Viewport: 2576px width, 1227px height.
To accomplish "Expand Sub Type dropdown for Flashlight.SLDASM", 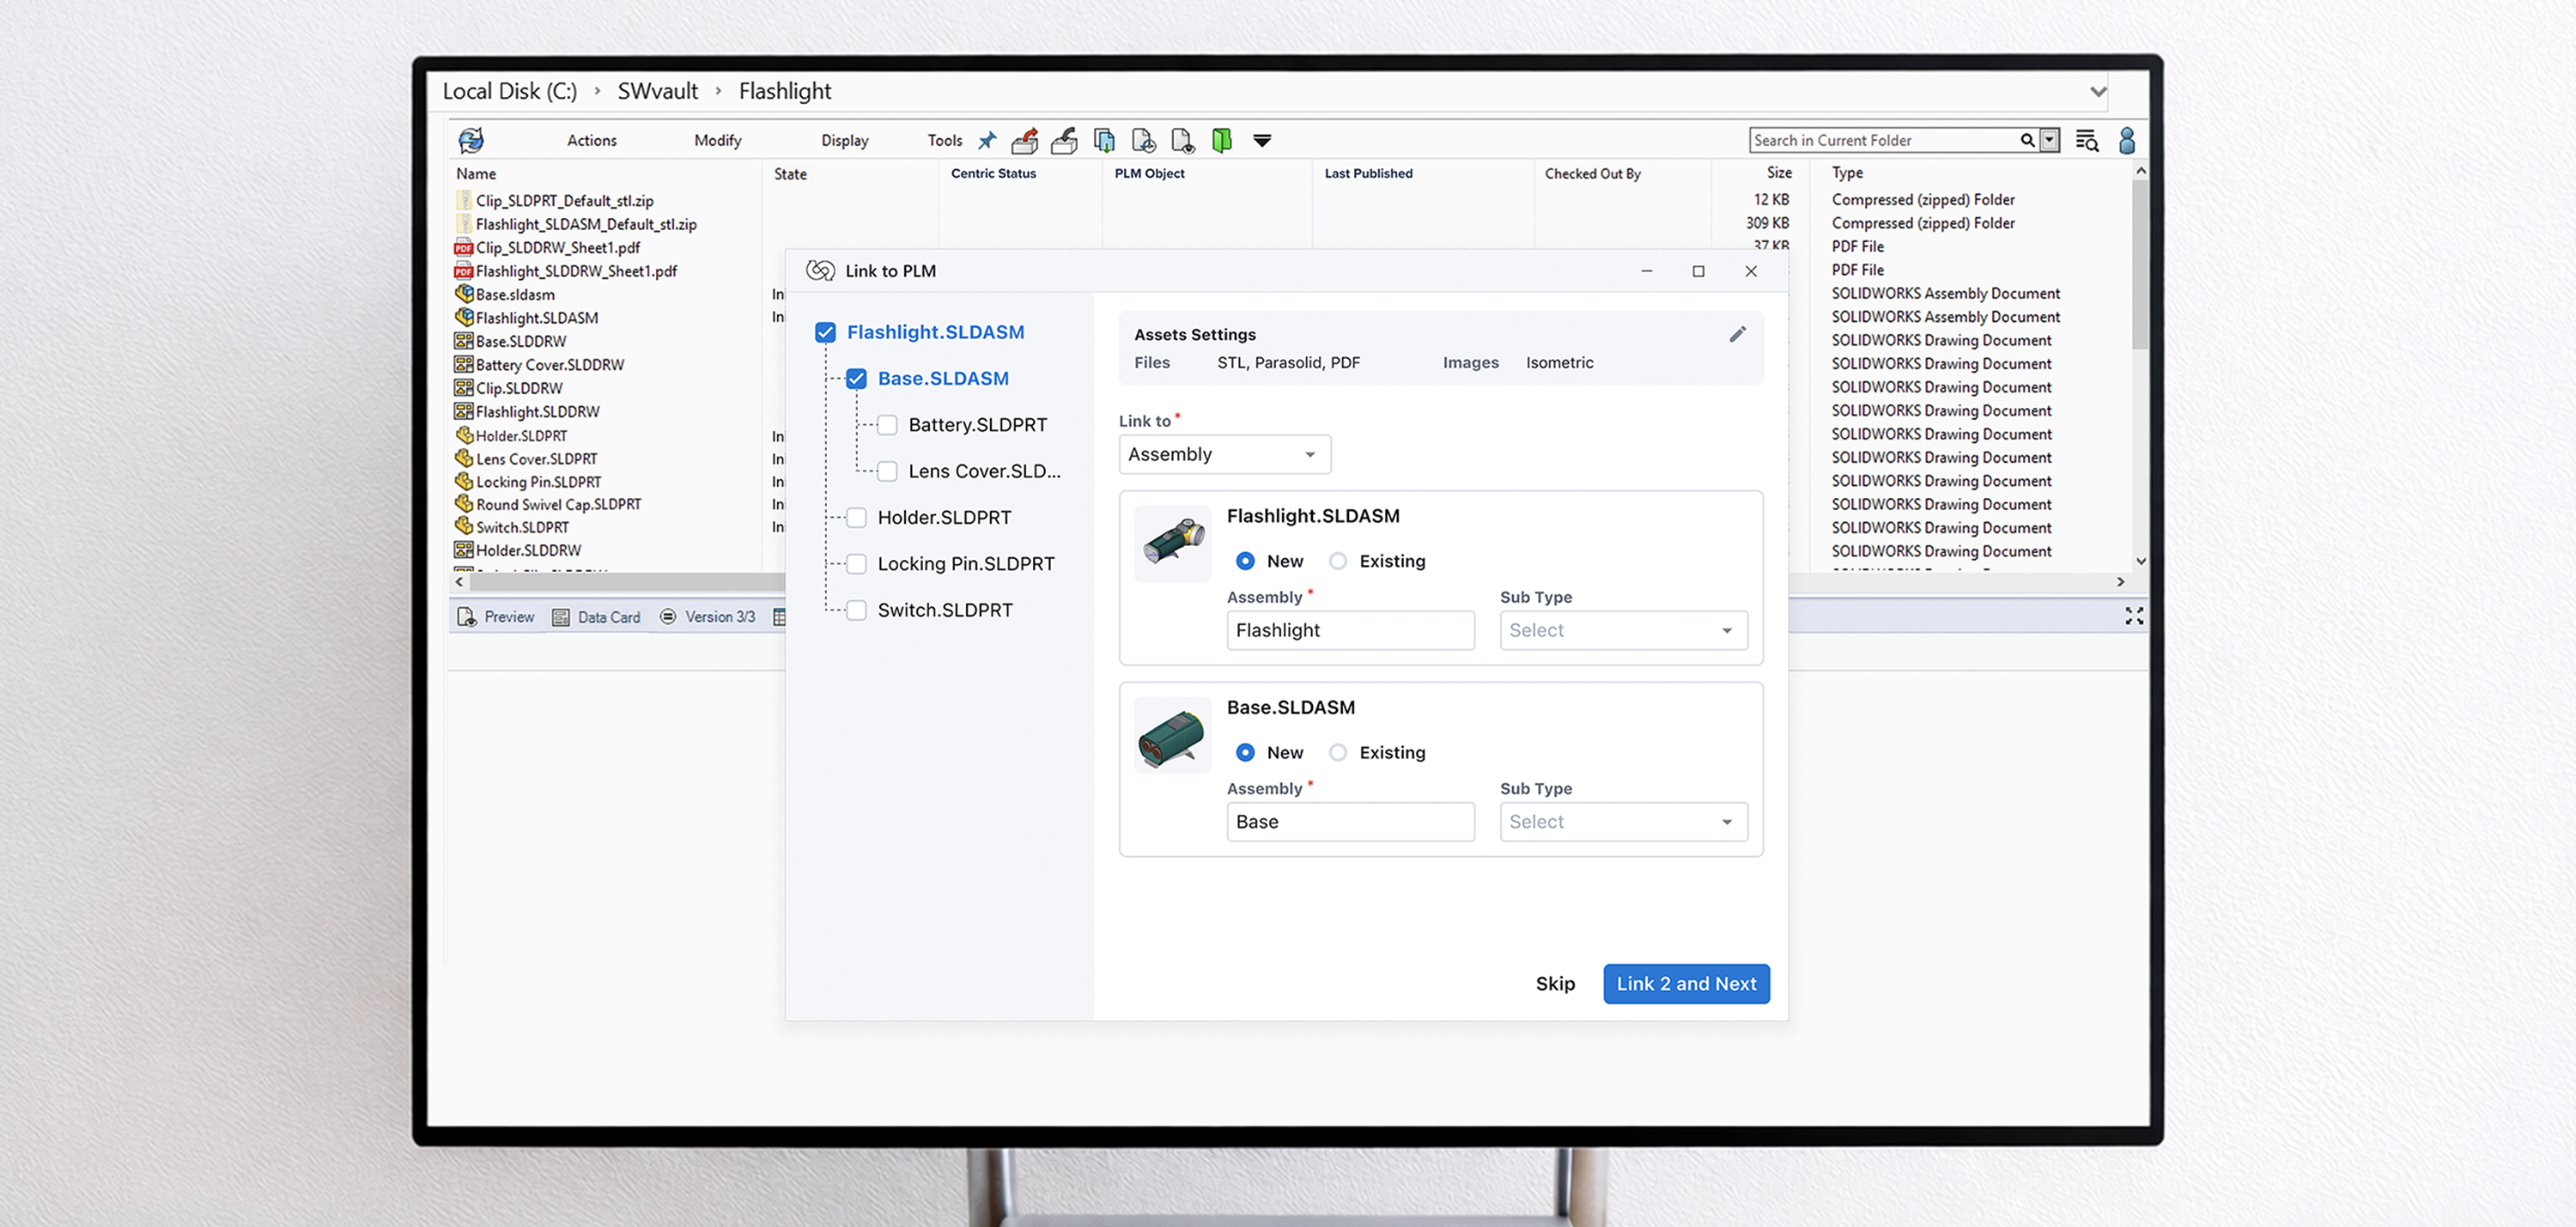I will 1623,630.
